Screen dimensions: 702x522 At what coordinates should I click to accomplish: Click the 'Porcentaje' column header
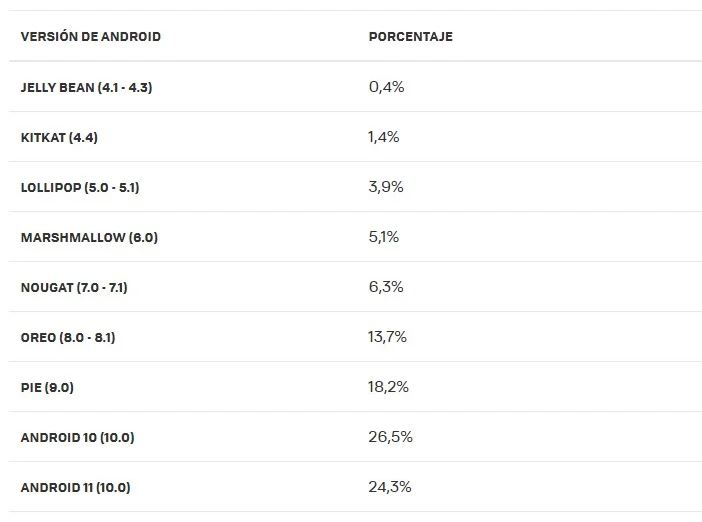(x=411, y=36)
